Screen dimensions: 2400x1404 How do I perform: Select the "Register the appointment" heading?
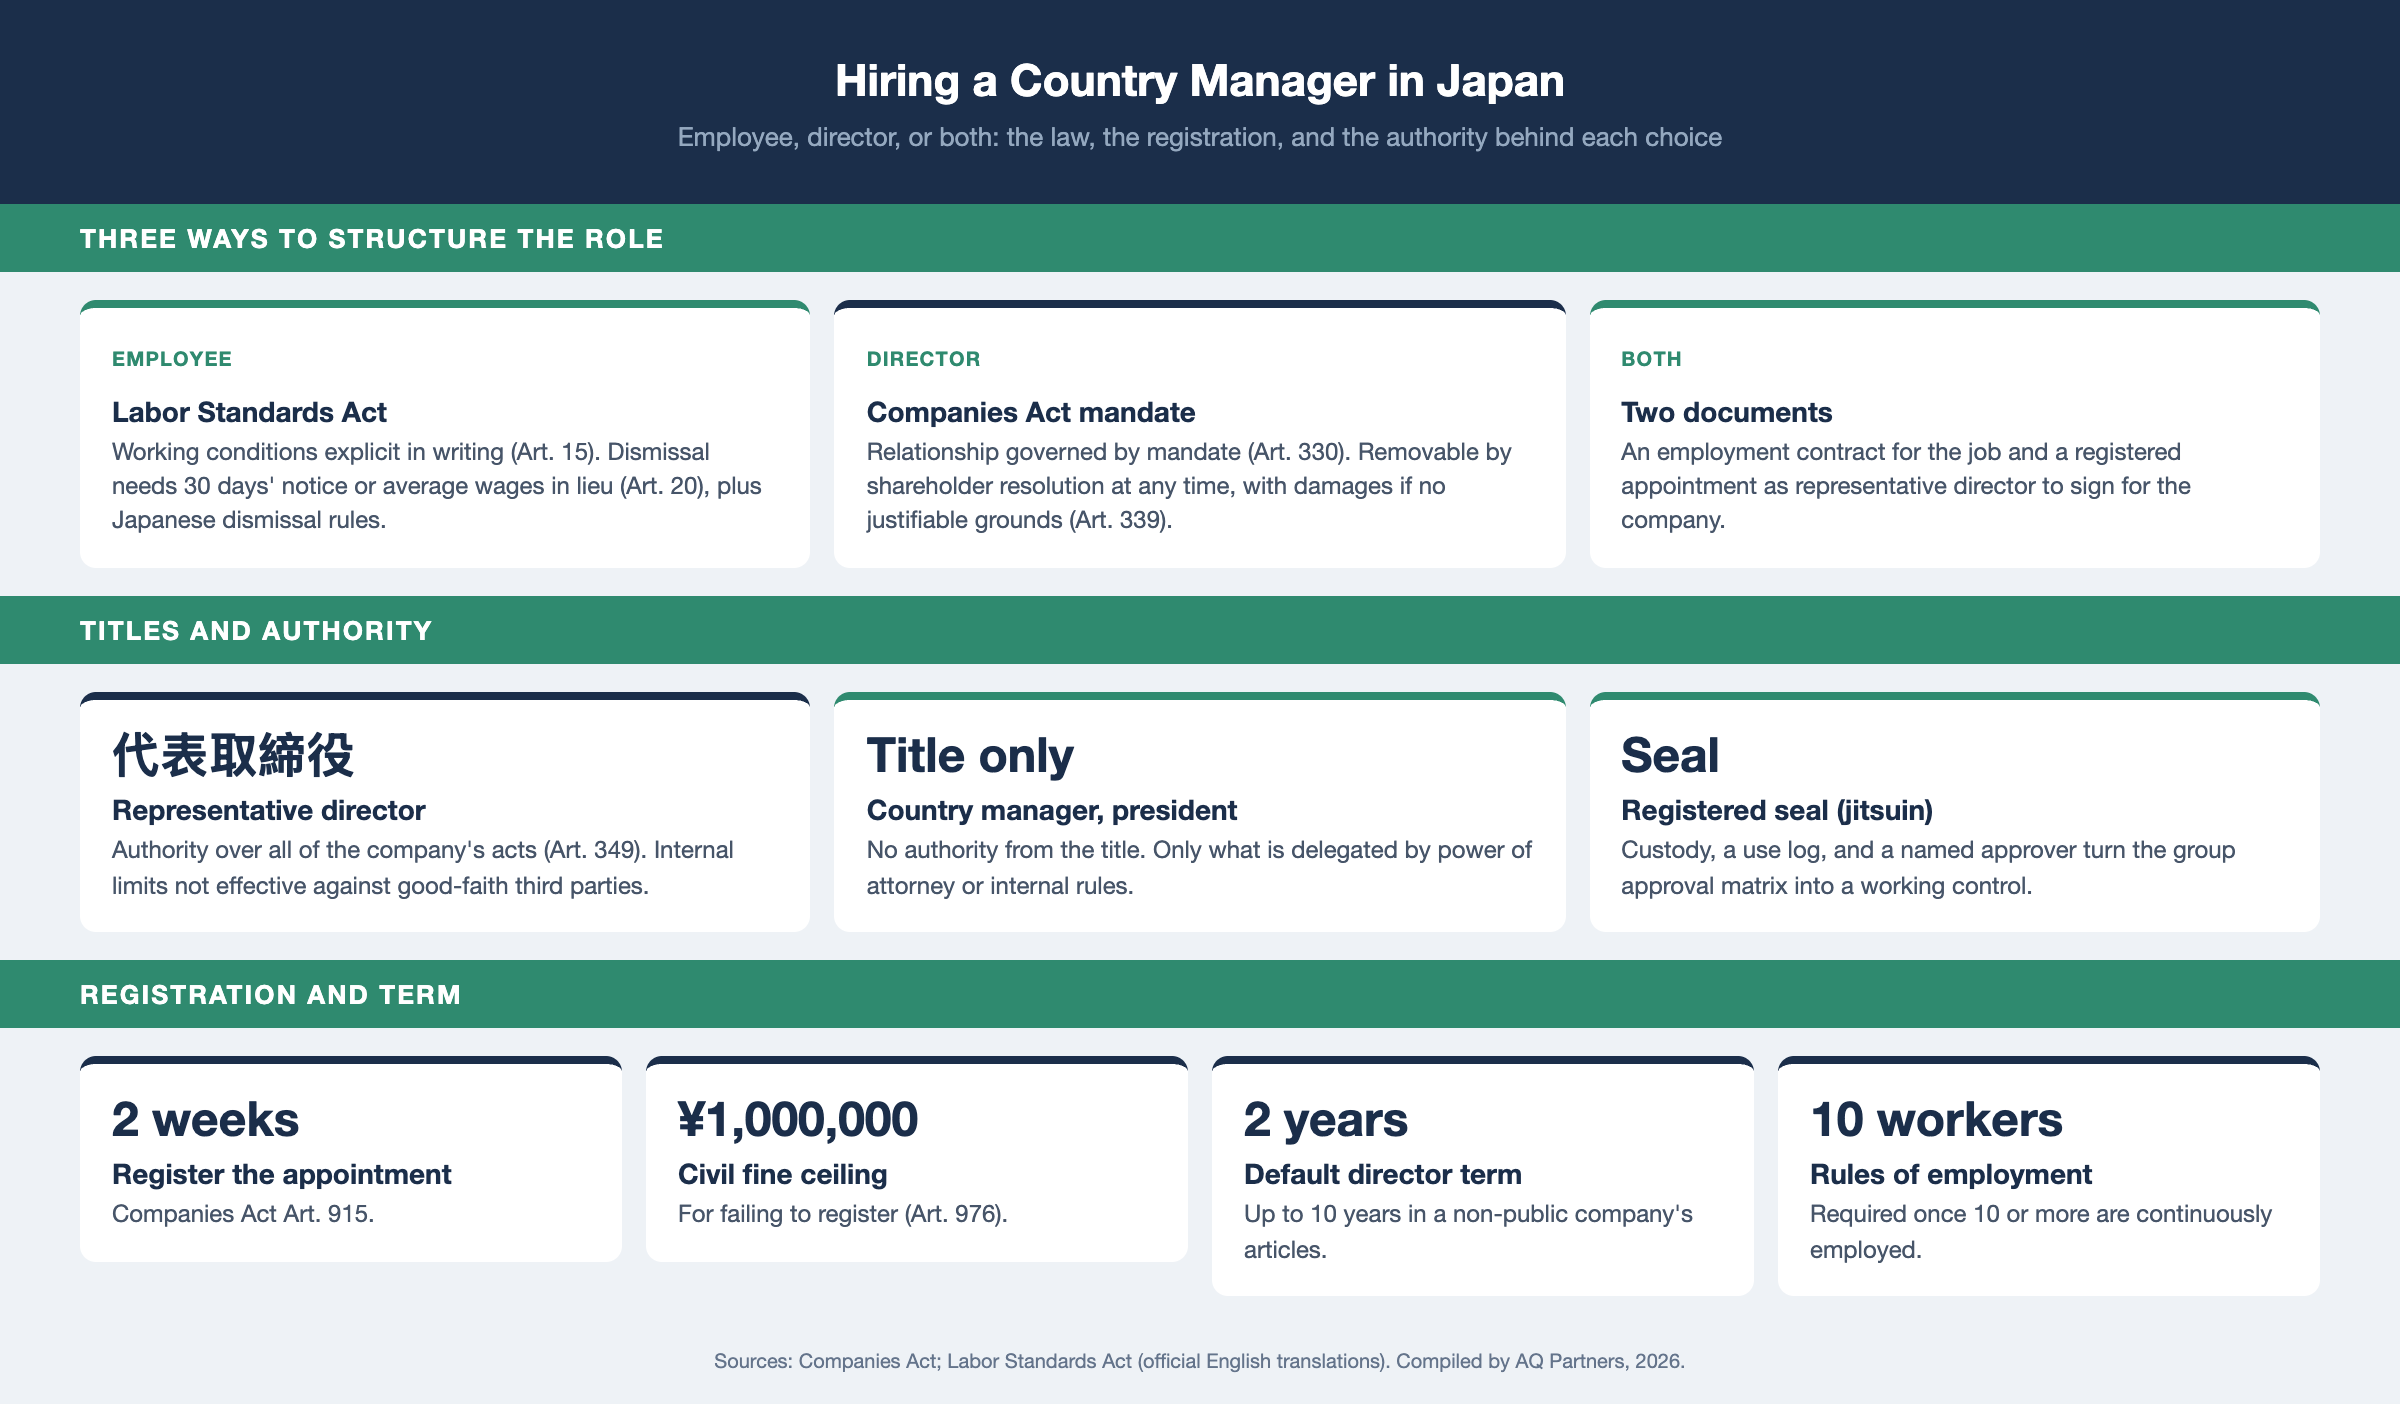click(x=281, y=1174)
